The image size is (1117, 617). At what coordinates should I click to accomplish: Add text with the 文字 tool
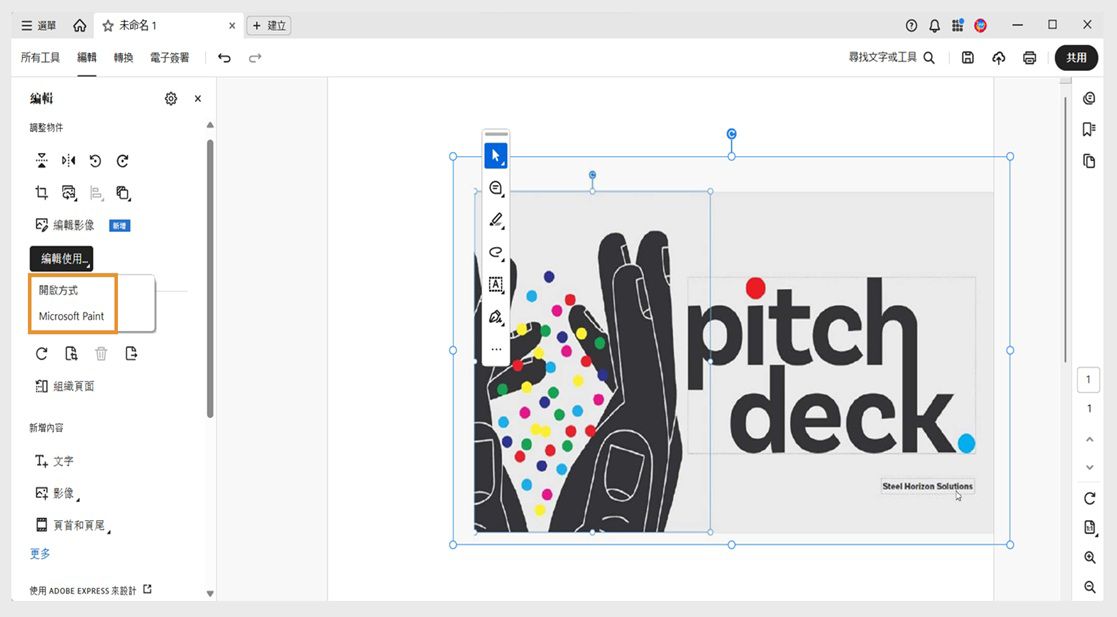pyautogui.click(x=54, y=461)
